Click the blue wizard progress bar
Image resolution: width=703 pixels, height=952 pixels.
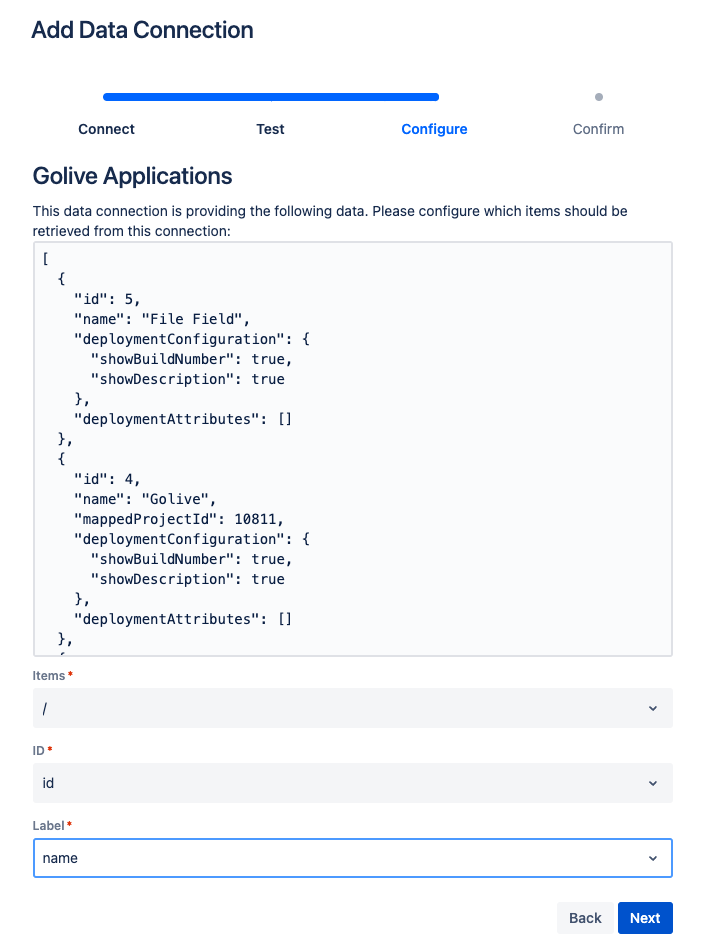pos(270,97)
